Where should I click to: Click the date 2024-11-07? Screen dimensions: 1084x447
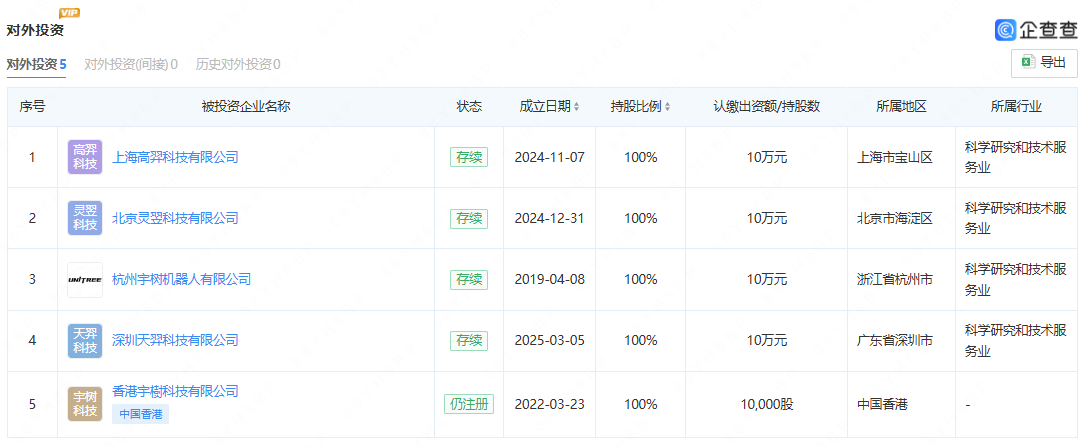pos(550,158)
